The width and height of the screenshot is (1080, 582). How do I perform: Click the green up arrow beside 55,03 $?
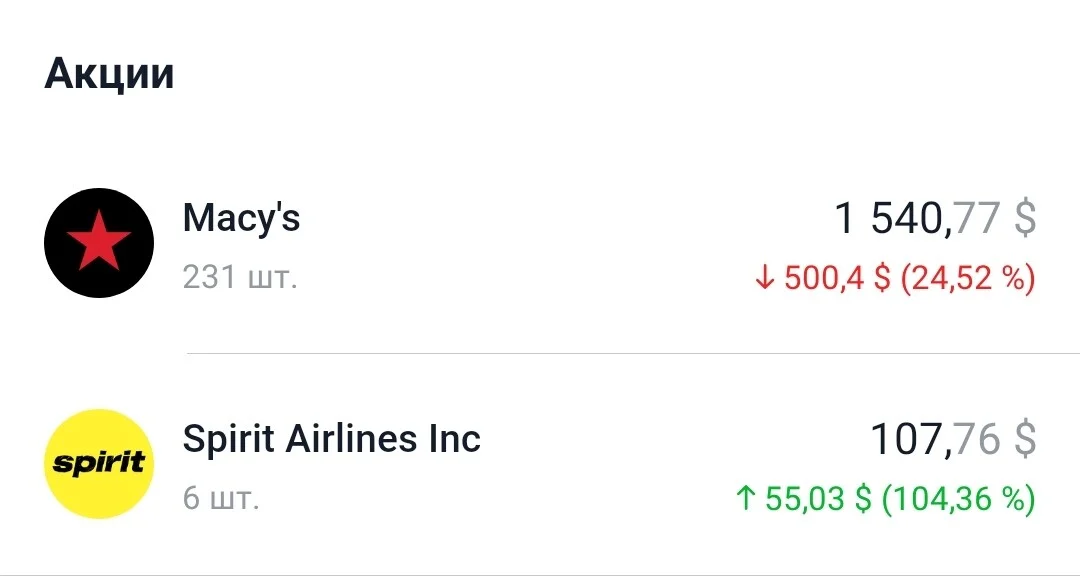click(746, 498)
